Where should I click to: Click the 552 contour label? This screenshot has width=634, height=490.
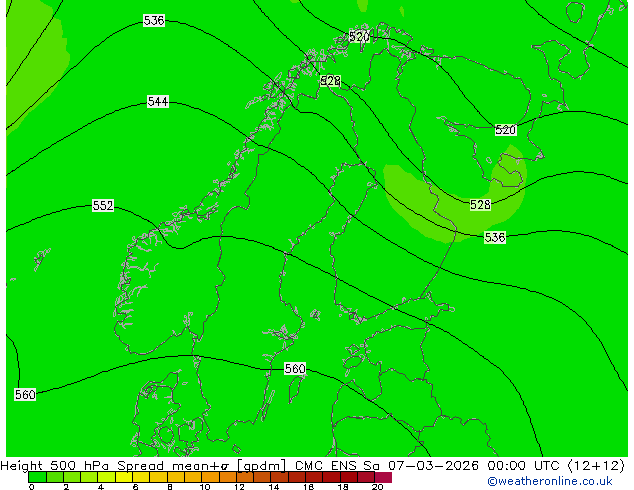[103, 205]
